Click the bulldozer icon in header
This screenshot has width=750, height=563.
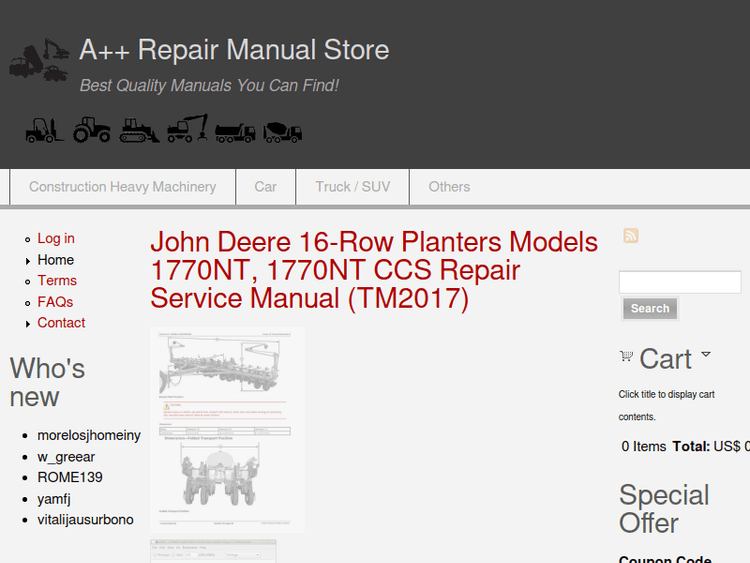click(139, 130)
